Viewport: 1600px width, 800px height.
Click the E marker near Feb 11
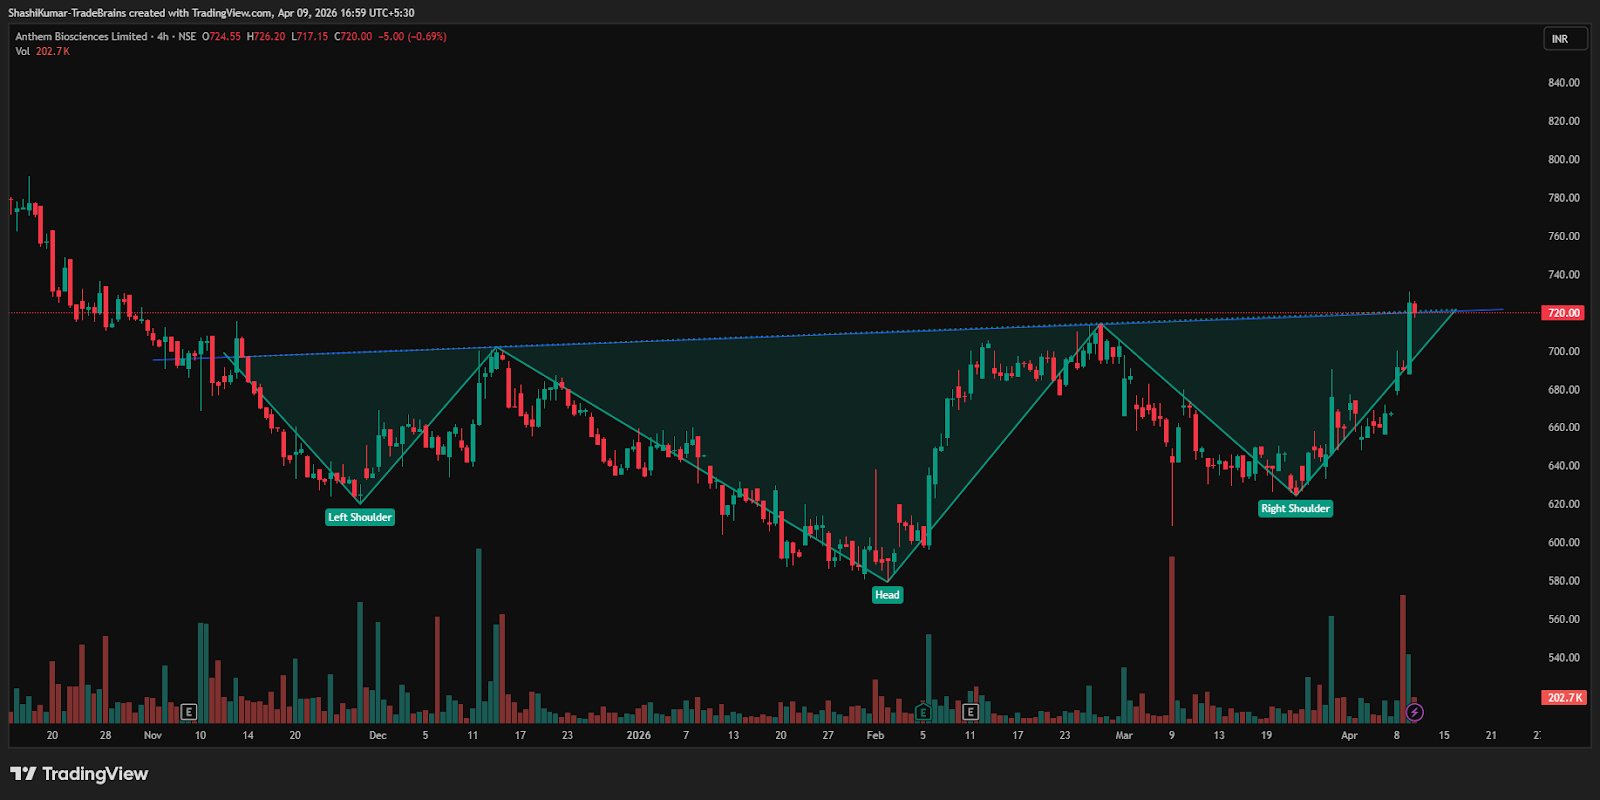pos(970,712)
